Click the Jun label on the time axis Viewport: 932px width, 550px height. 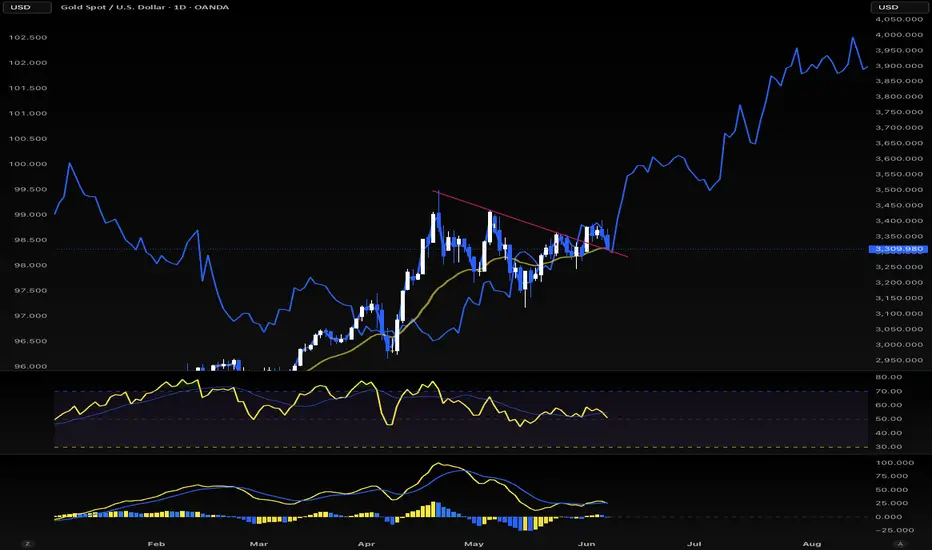[586, 543]
